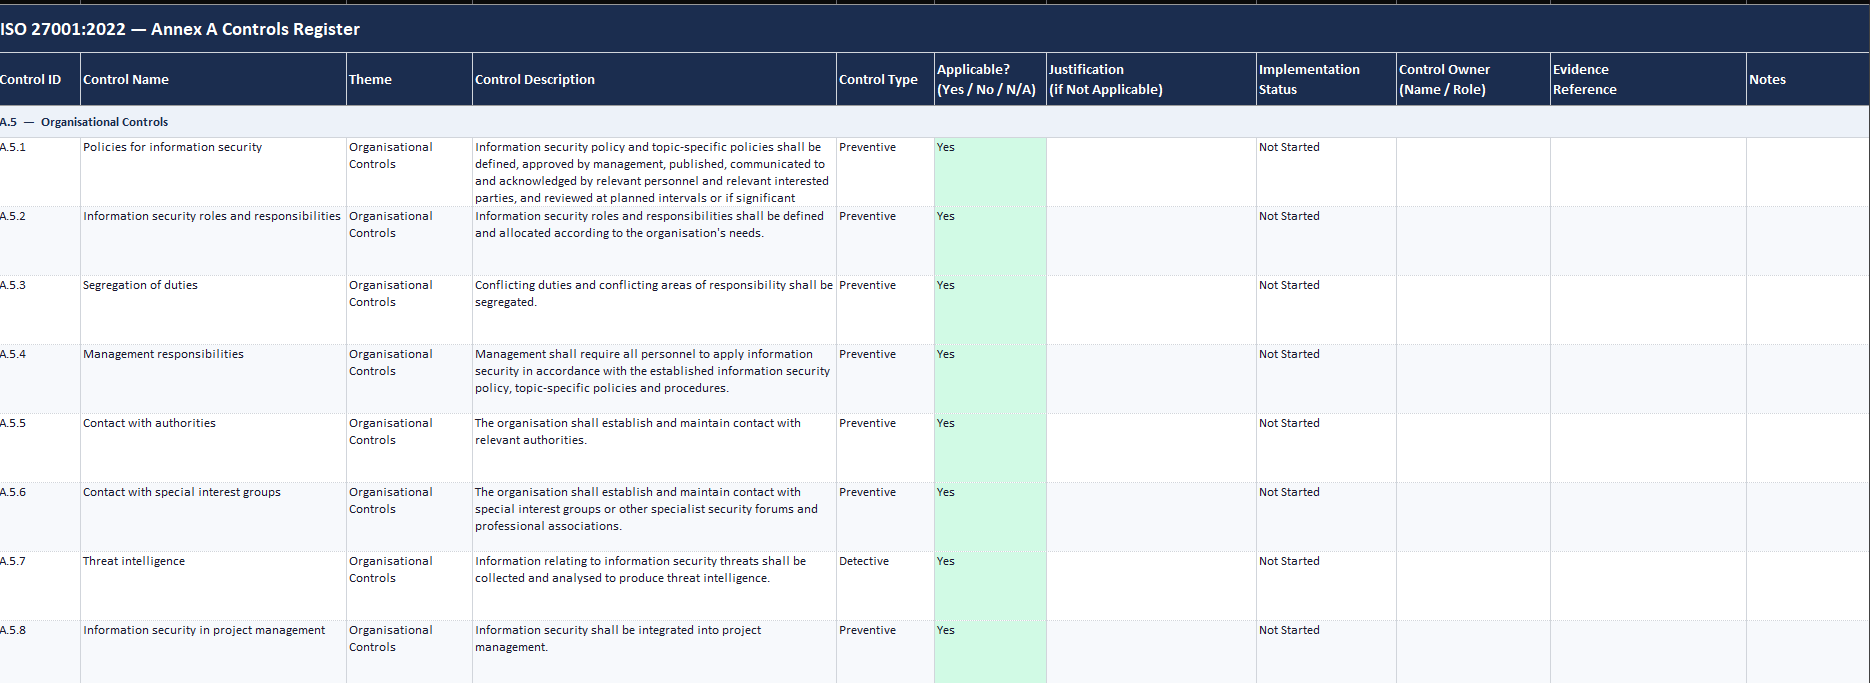
Task: Select the Preventive type cell for A.5.4
Action: pyautogui.click(x=885, y=379)
